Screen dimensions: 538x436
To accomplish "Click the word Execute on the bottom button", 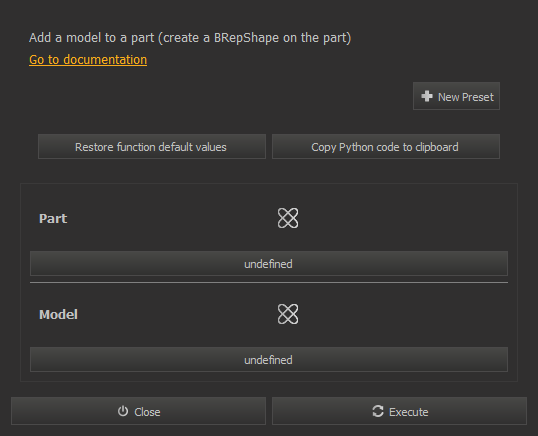I will [409, 412].
